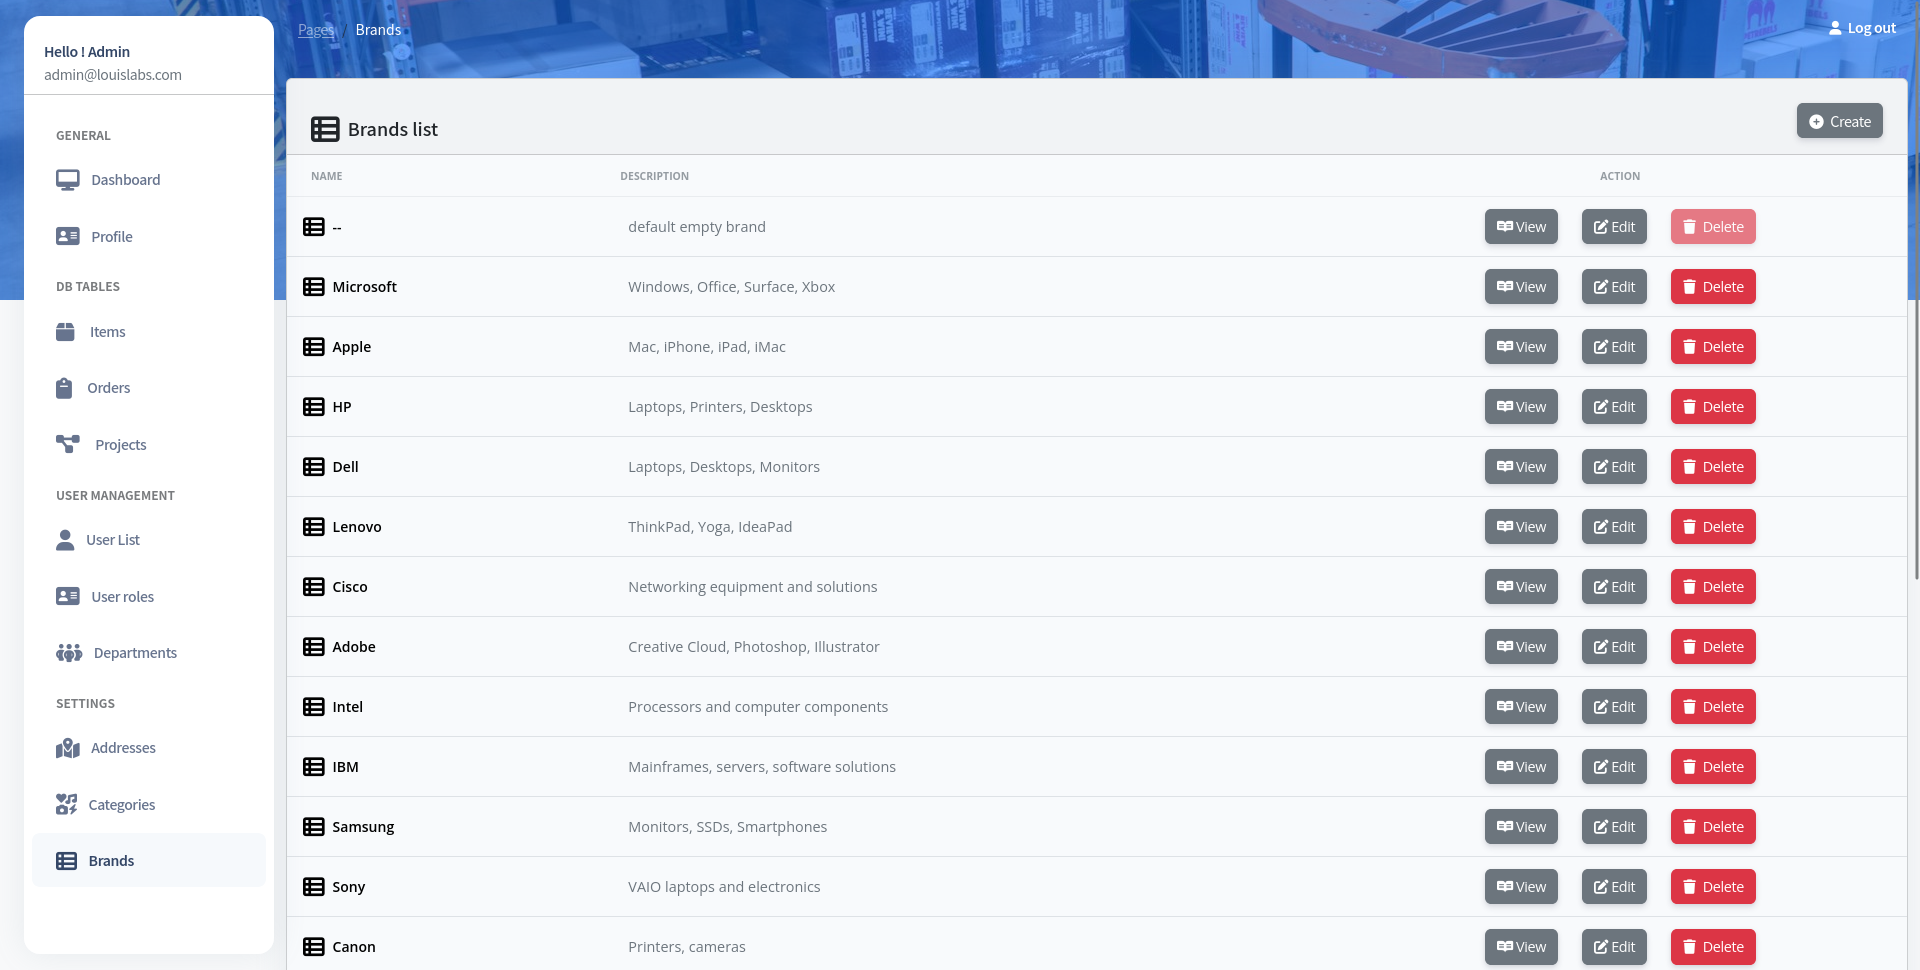The width and height of the screenshot is (1920, 970).
Task: Click the list icon in Lenovo row
Action: [x=314, y=527]
